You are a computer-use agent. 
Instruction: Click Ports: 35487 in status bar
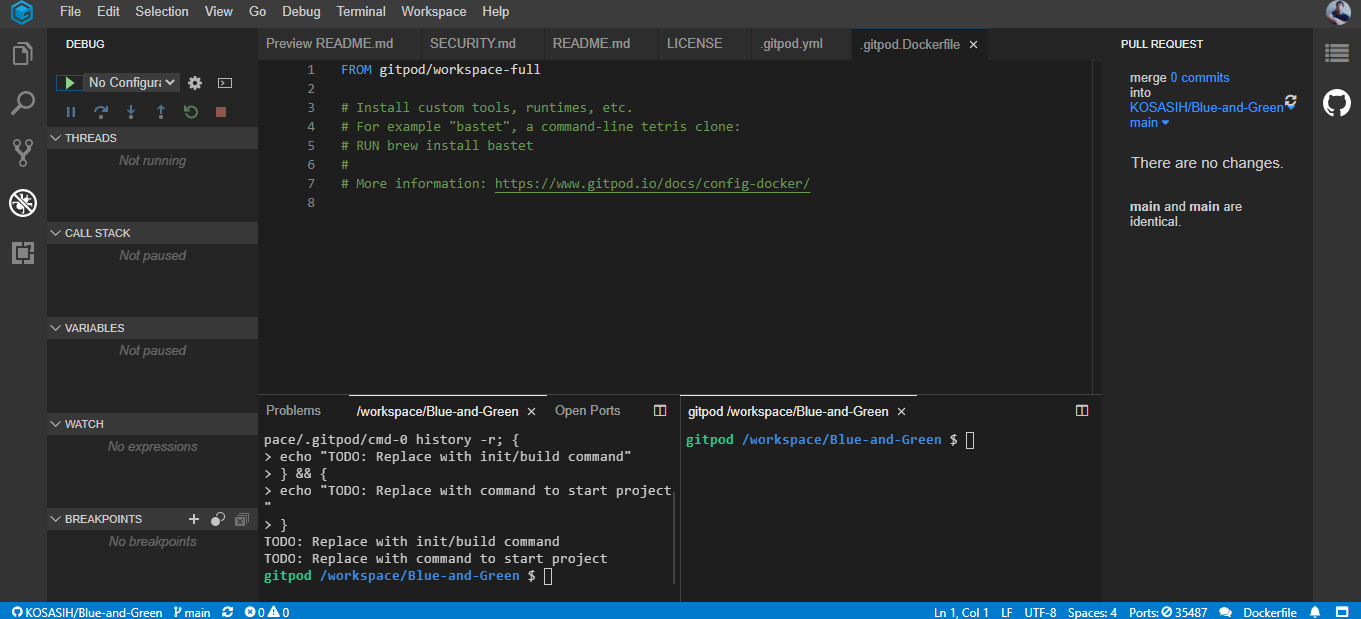(1168, 612)
